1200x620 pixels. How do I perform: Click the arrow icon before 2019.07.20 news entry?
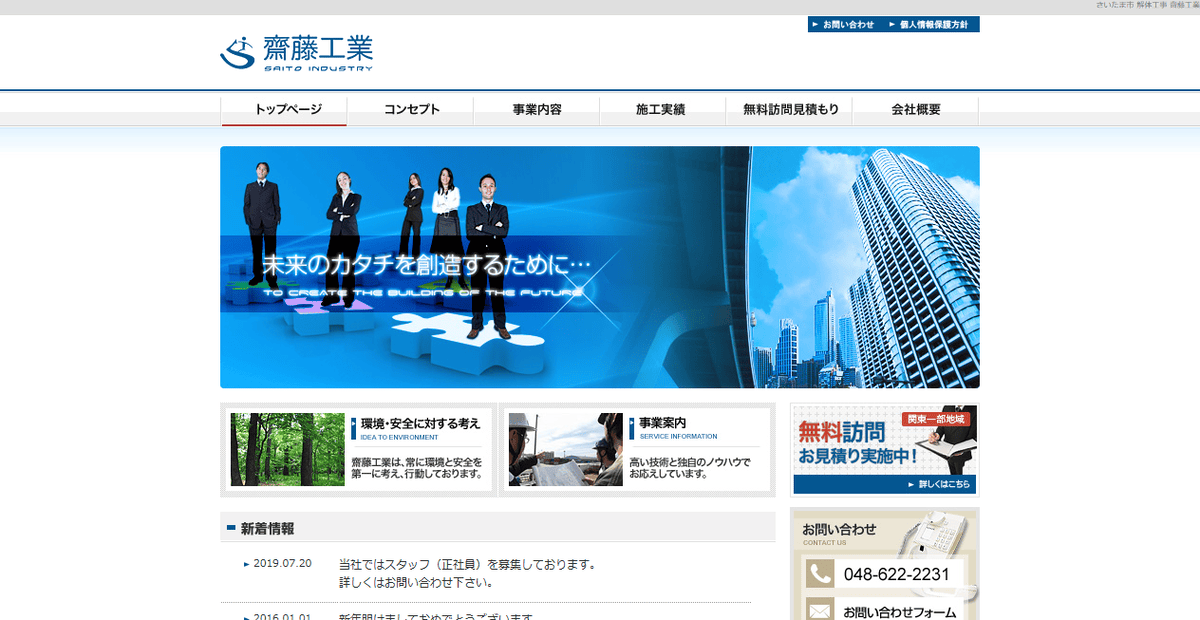245,563
